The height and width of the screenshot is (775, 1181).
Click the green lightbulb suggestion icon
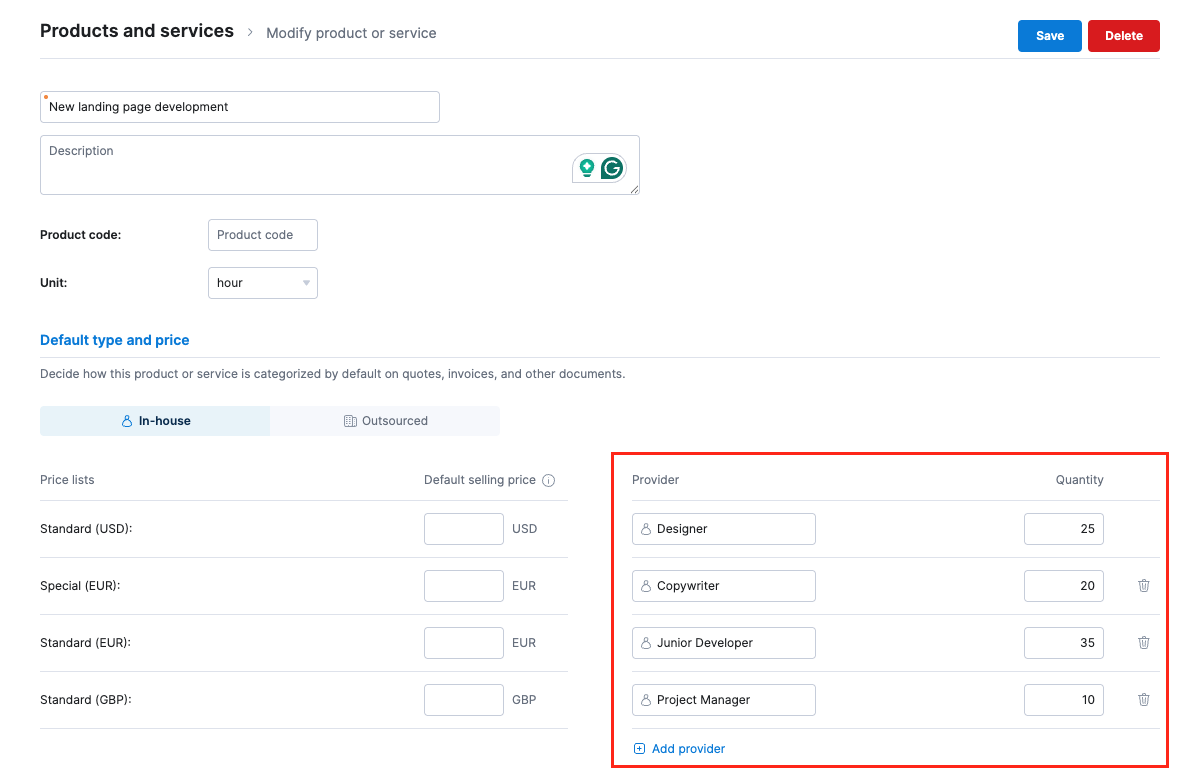(587, 168)
